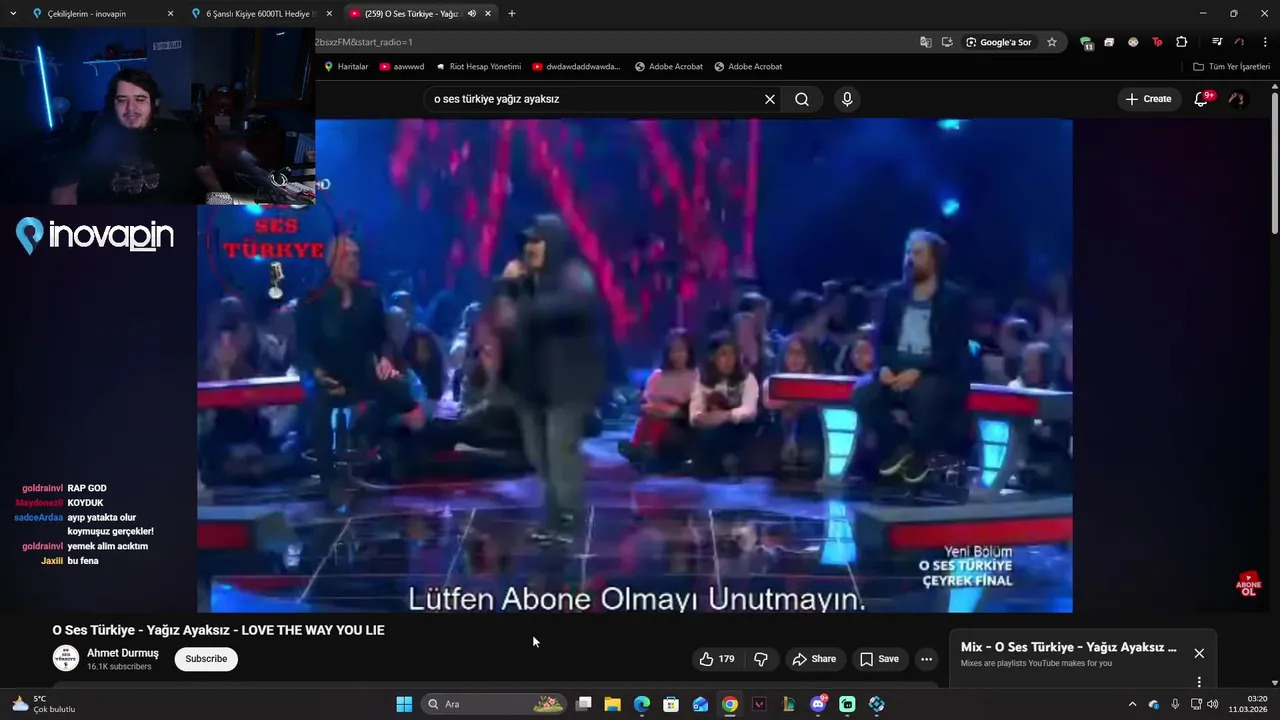1280x720 pixels.
Task: Save the video using the Save button
Action: [x=880, y=659]
